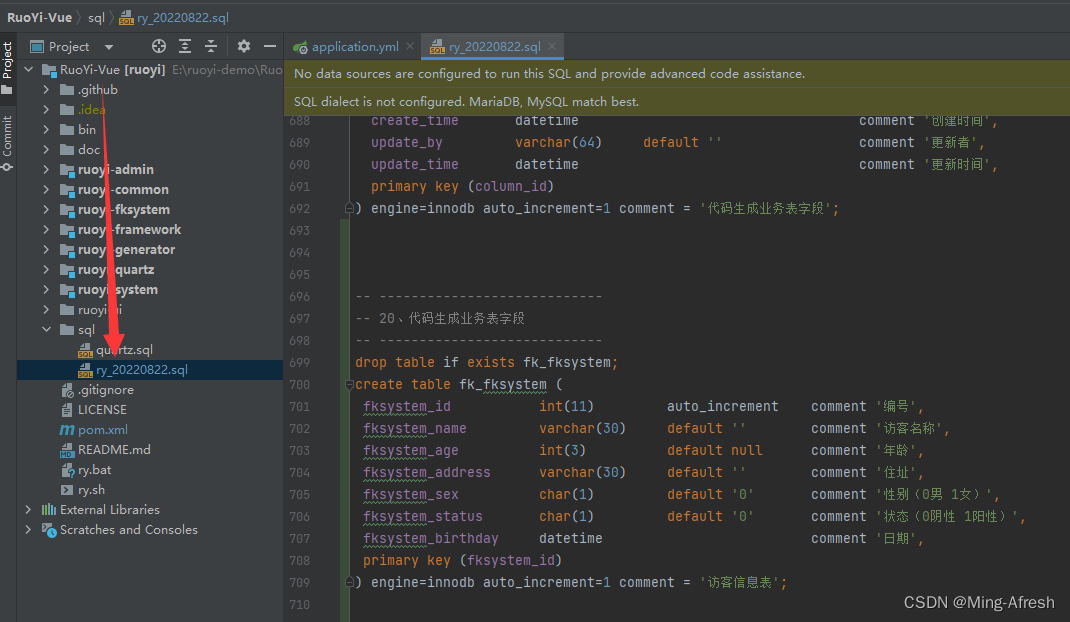The width and height of the screenshot is (1070, 622).
Task: Open pom.xml Maven file
Action: [x=102, y=429]
